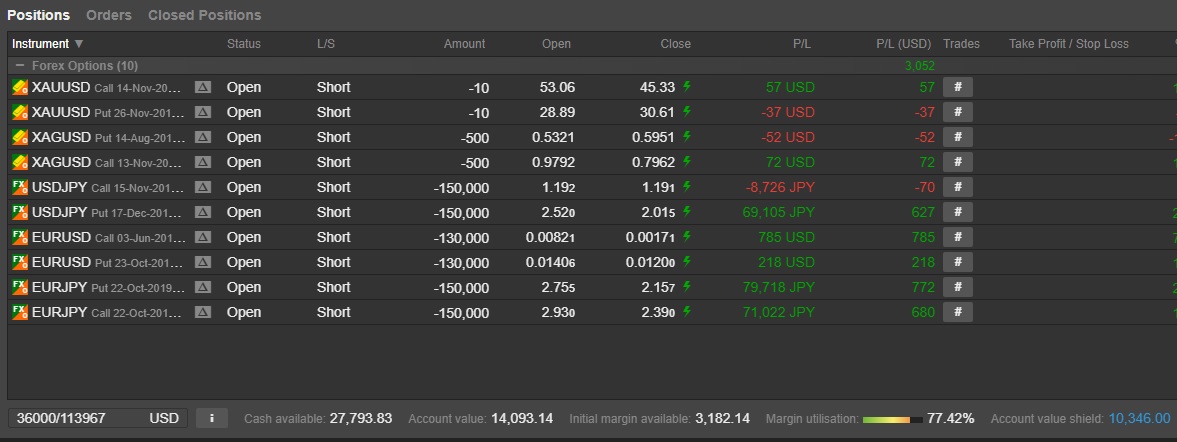Click Initial margin available 3,182.14 value

[x=722, y=418]
